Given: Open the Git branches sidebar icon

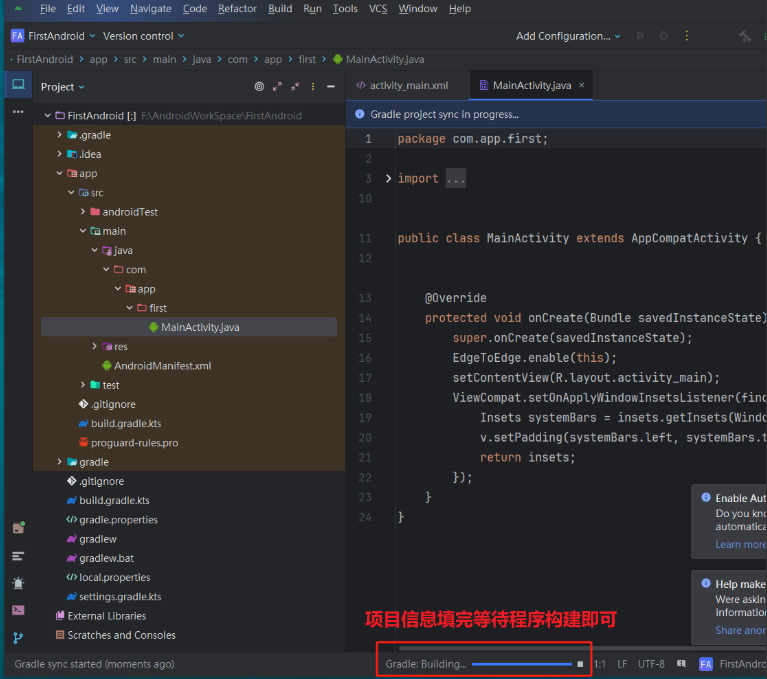Looking at the screenshot, I should click(18, 638).
